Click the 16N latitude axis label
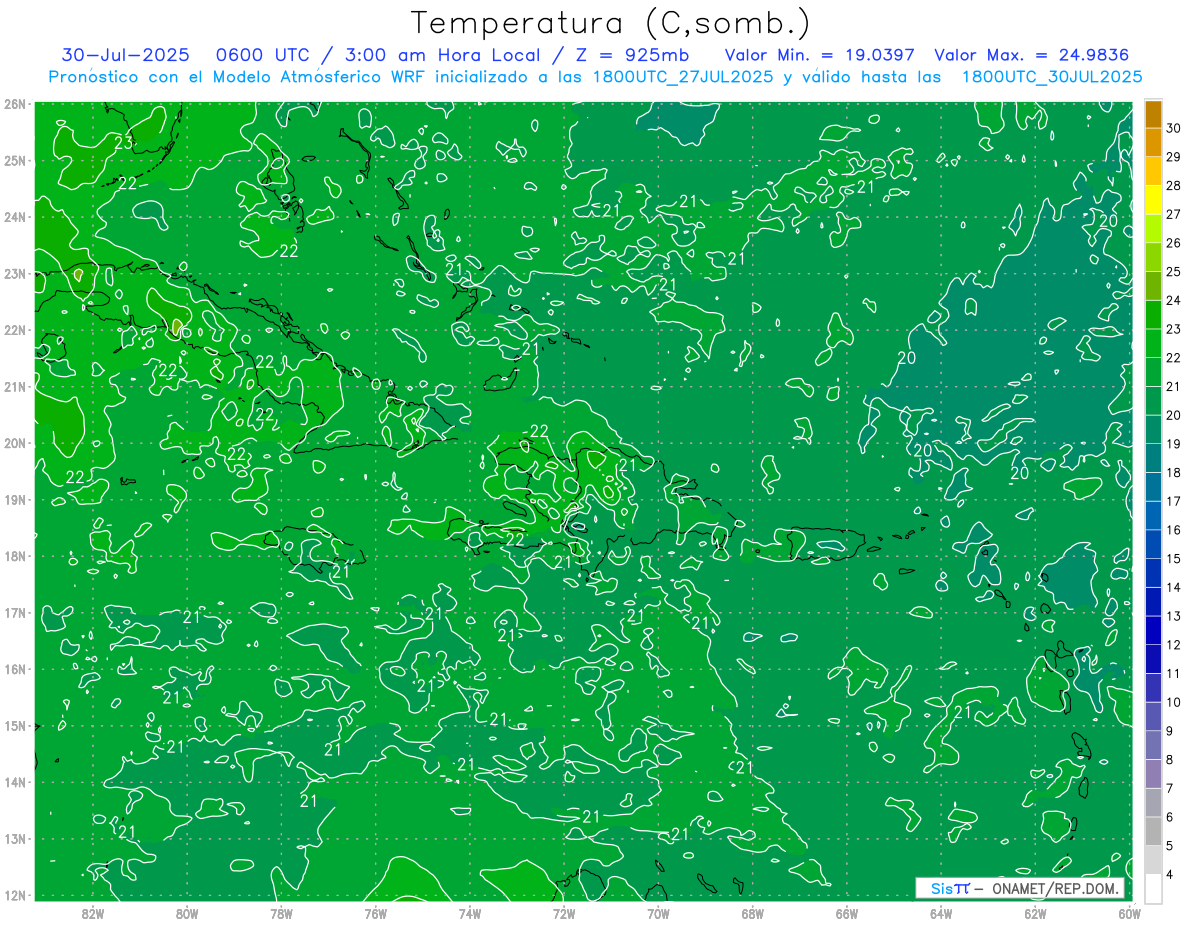Image resolution: width=1200 pixels, height=927 pixels. click(16, 669)
